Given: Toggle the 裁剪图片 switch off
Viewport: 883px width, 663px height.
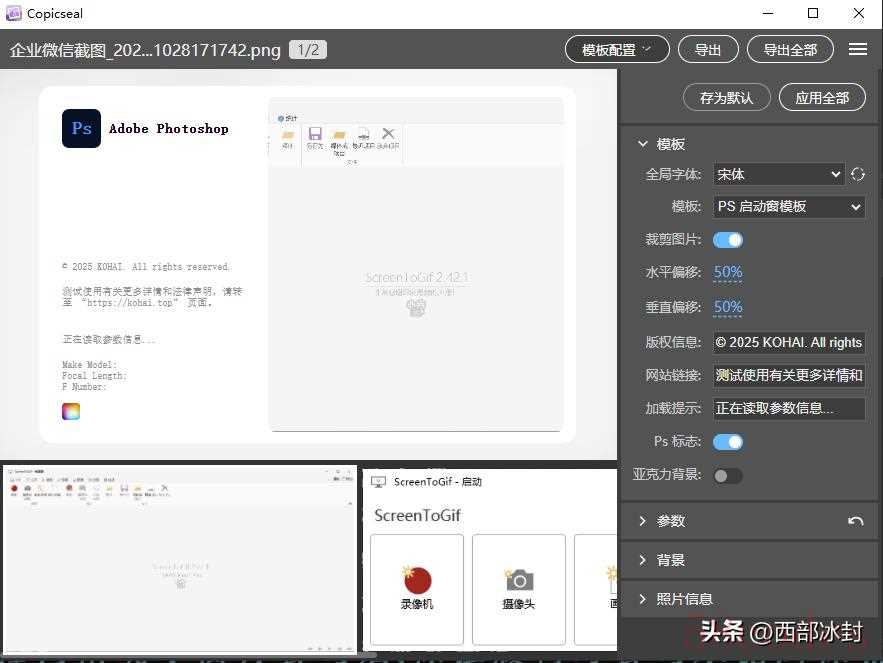Looking at the screenshot, I should click(x=728, y=240).
